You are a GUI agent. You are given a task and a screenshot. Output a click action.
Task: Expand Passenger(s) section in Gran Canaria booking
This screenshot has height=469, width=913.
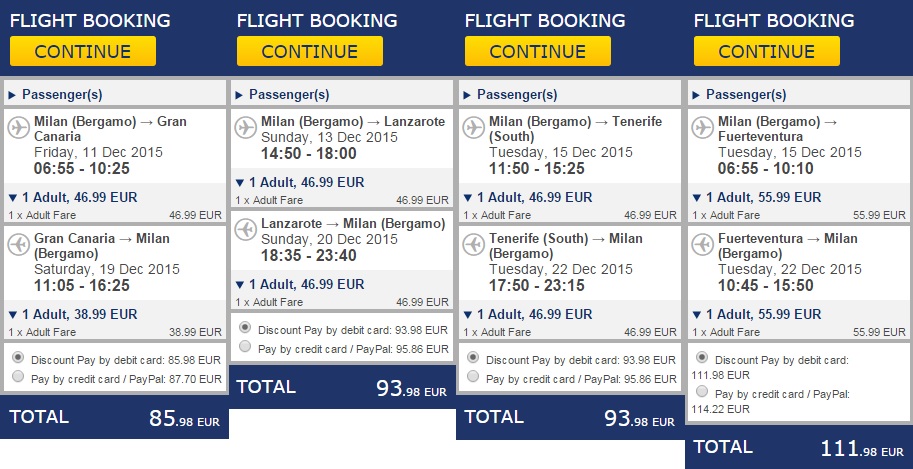pos(55,95)
